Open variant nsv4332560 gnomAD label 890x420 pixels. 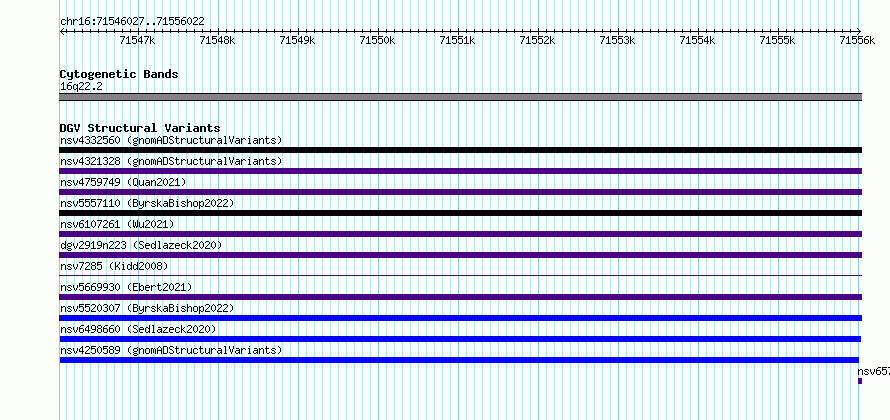[171, 140]
